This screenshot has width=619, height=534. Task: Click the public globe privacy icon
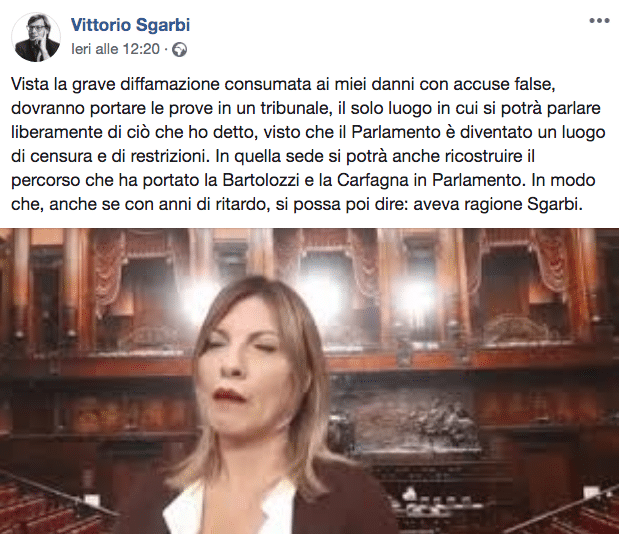(x=180, y=50)
